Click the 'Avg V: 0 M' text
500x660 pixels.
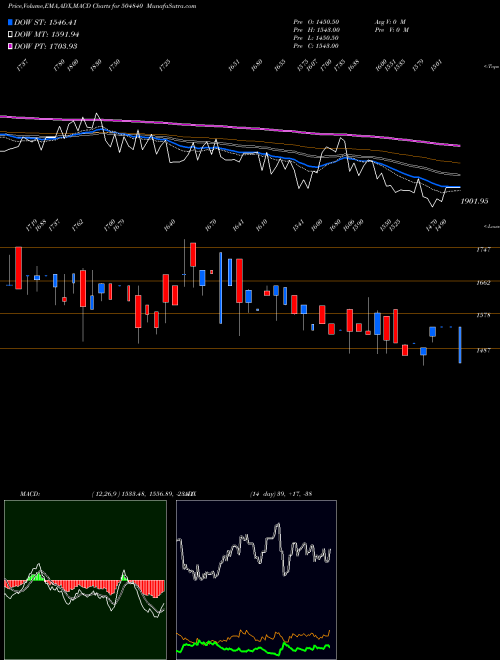[390, 21]
